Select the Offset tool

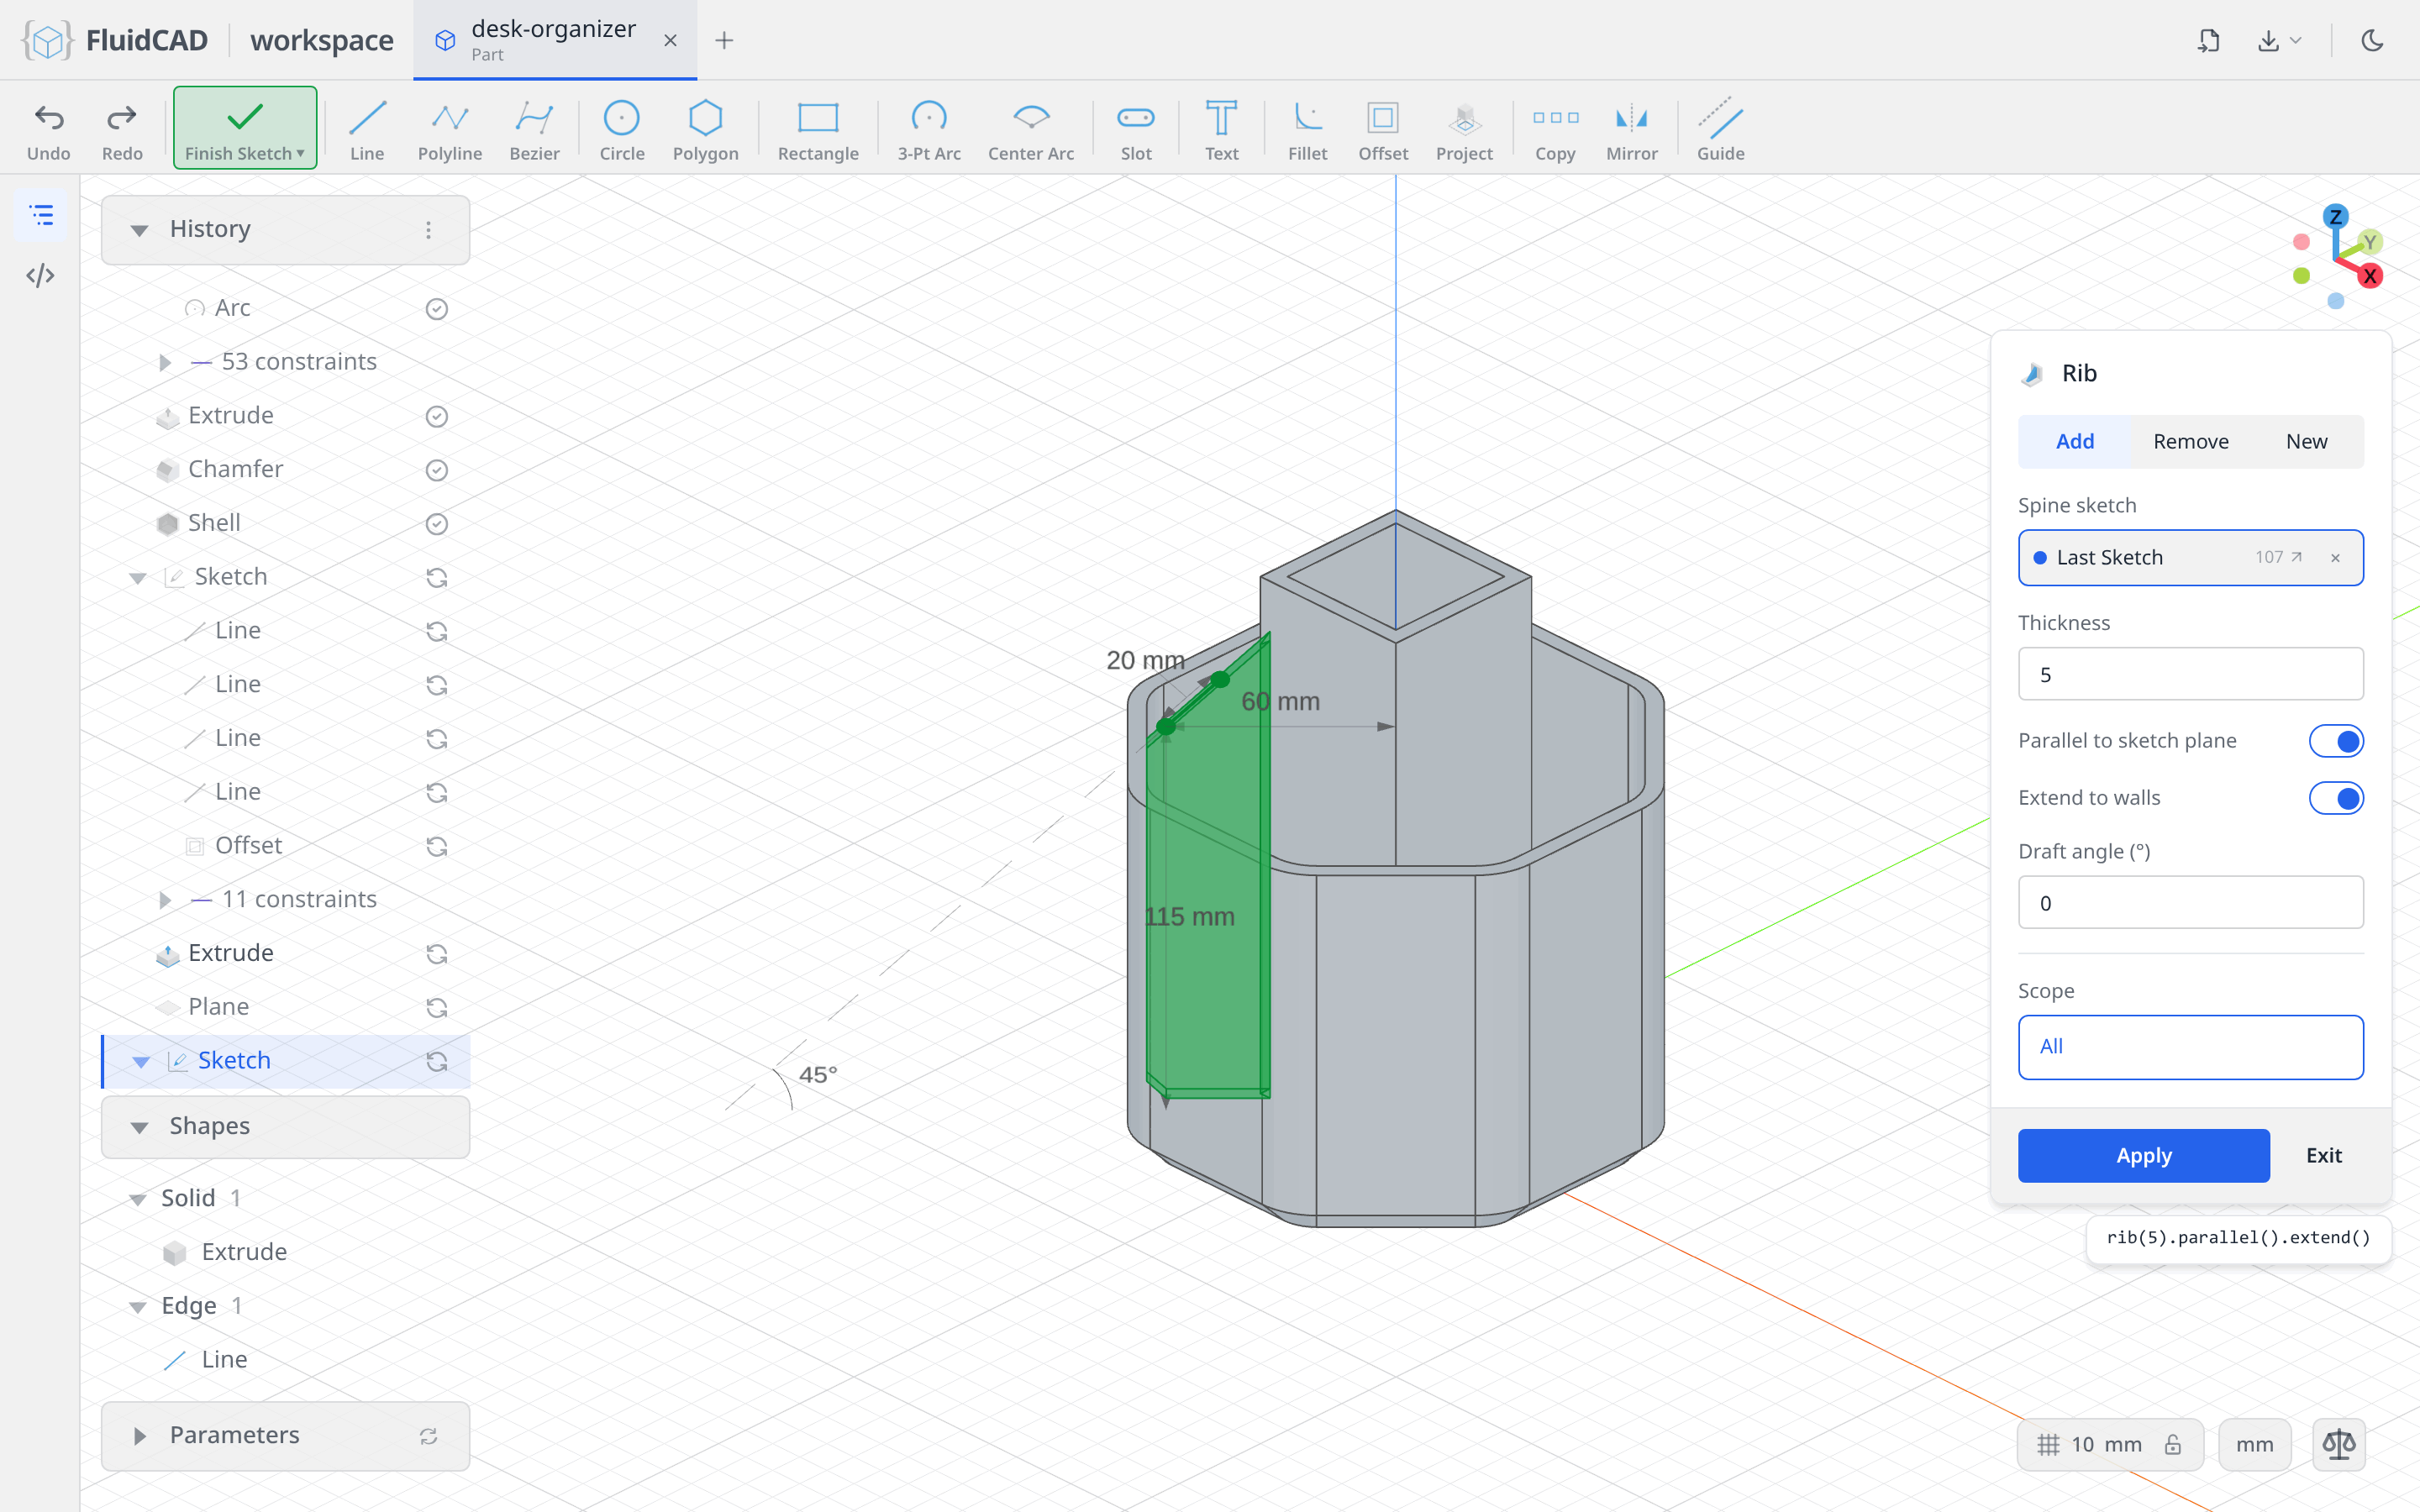tap(1383, 129)
